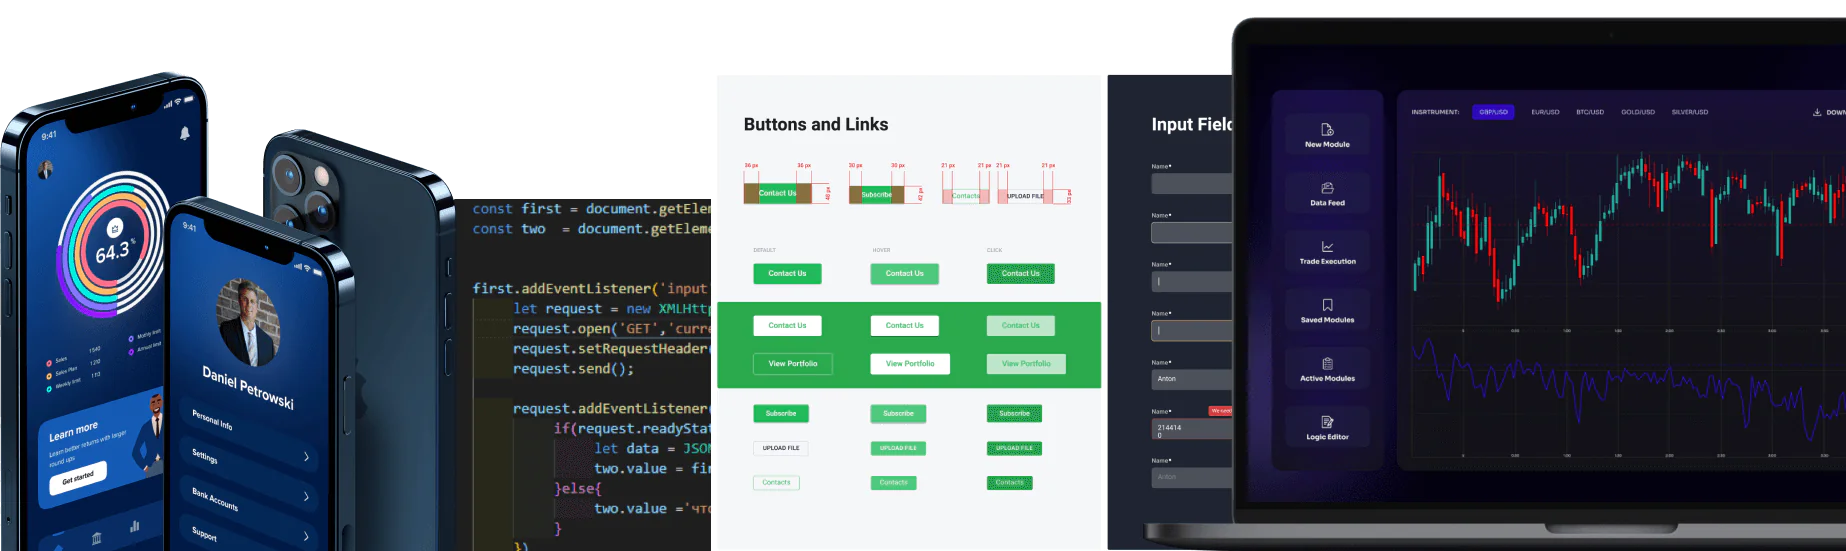
Task: Open the Active Modules clipboard icon
Action: click(x=1327, y=364)
